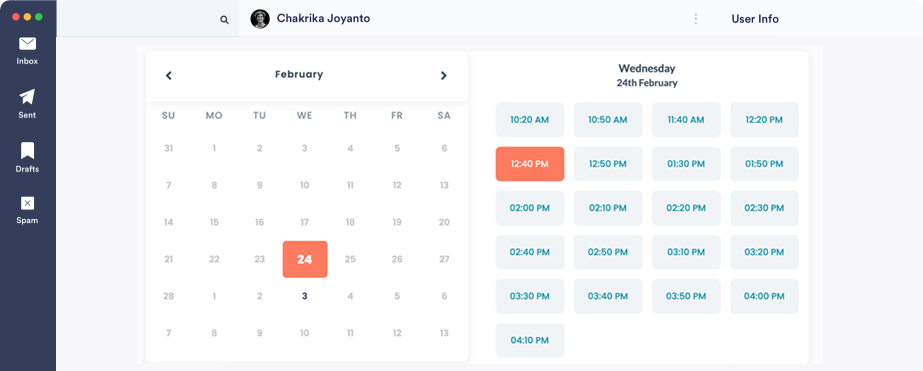
Task: Click the February month title
Action: [x=299, y=74]
